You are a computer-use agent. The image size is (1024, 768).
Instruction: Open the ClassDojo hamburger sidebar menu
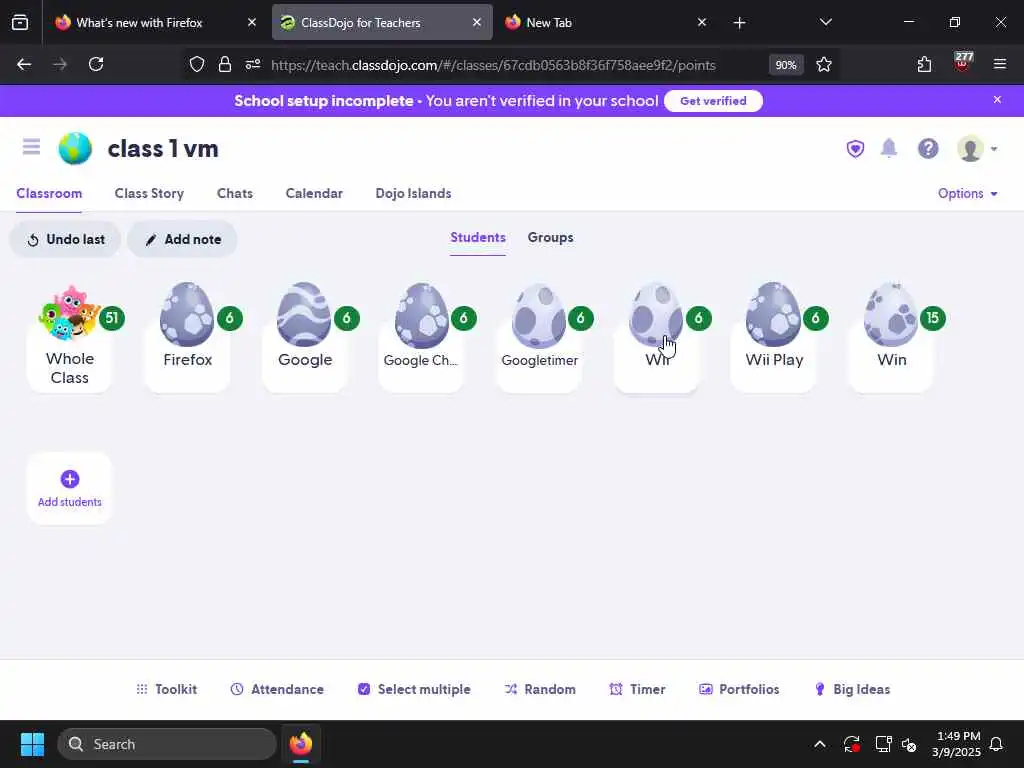(31, 147)
